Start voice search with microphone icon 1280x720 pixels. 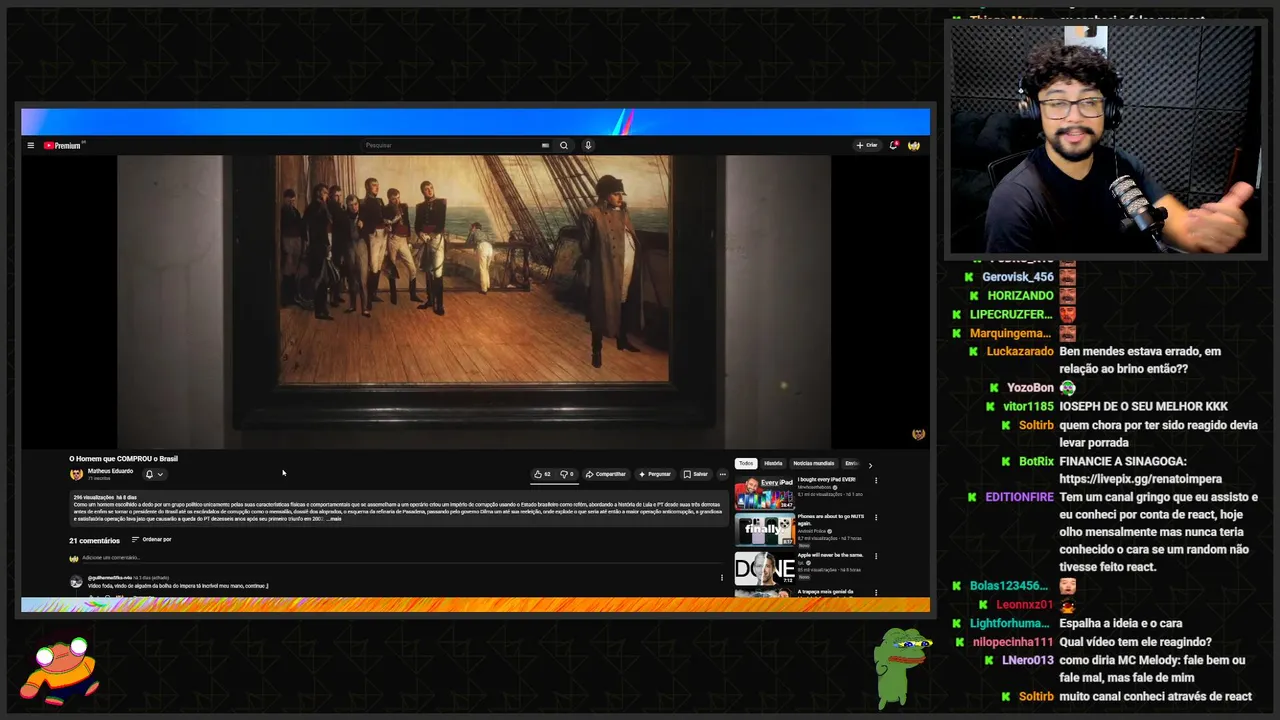(588, 146)
